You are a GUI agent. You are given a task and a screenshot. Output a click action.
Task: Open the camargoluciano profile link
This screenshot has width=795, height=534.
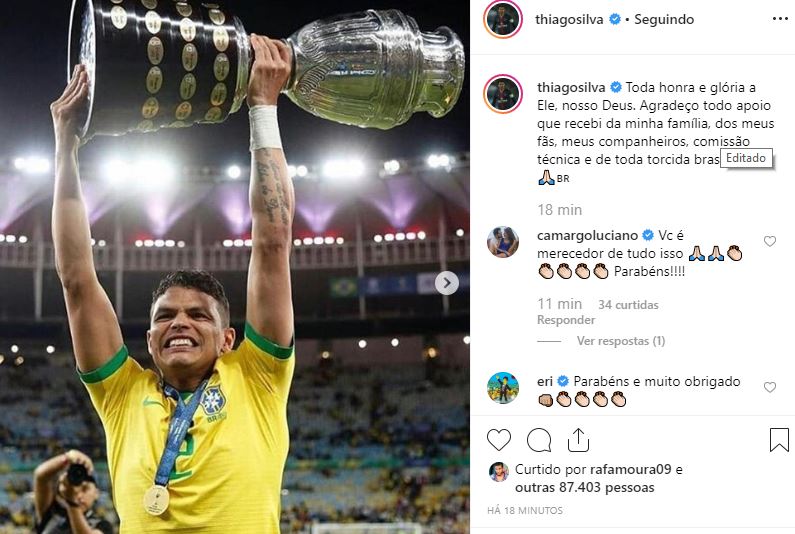coord(587,235)
